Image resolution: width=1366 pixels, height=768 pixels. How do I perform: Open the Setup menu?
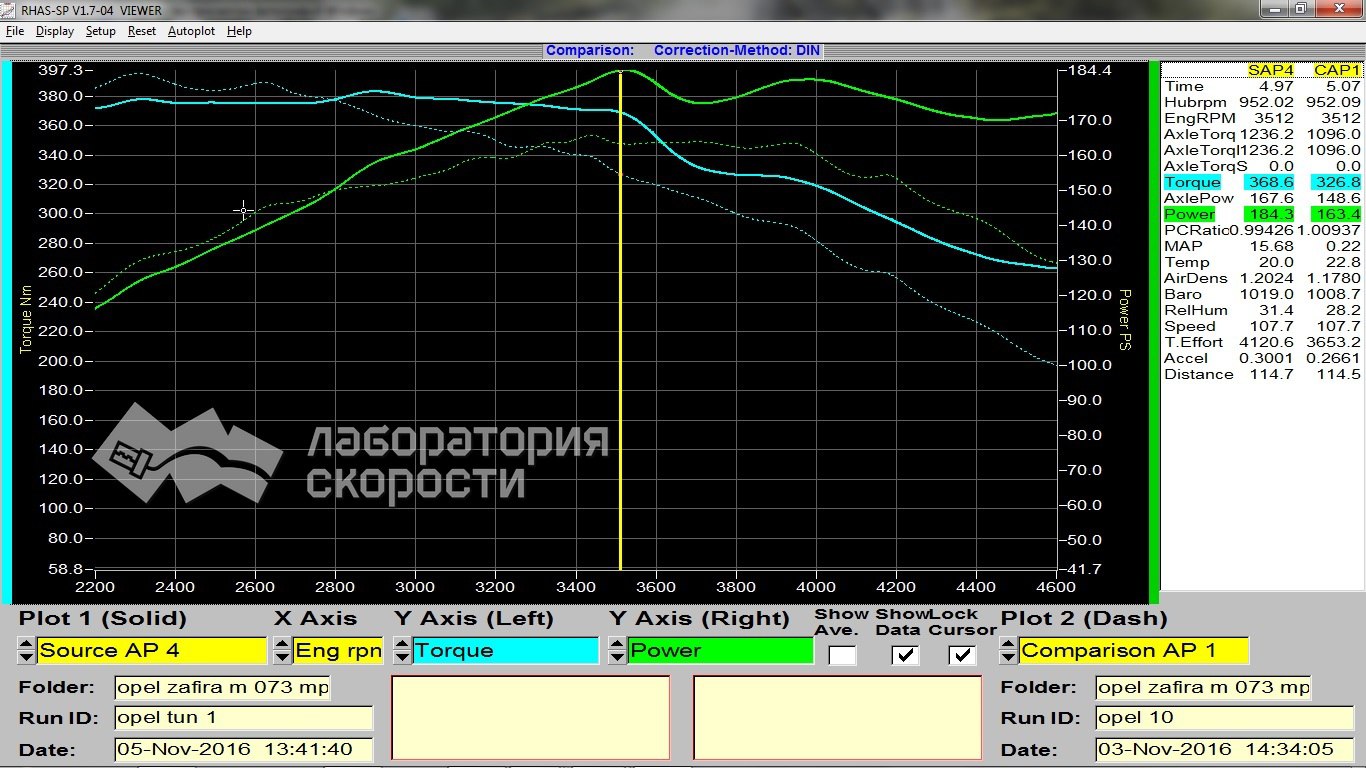click(100, 31)
